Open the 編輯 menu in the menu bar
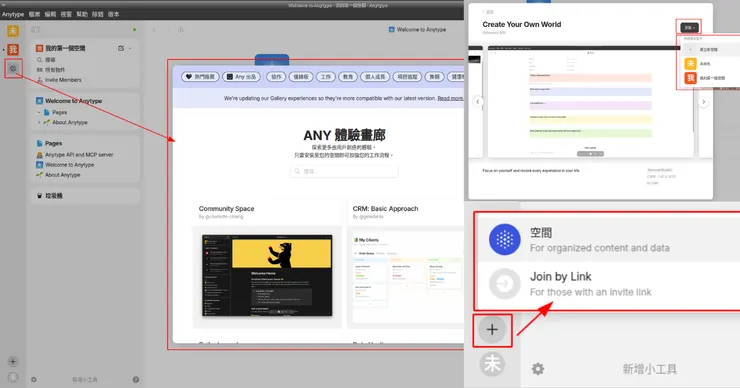 point(50,14)
